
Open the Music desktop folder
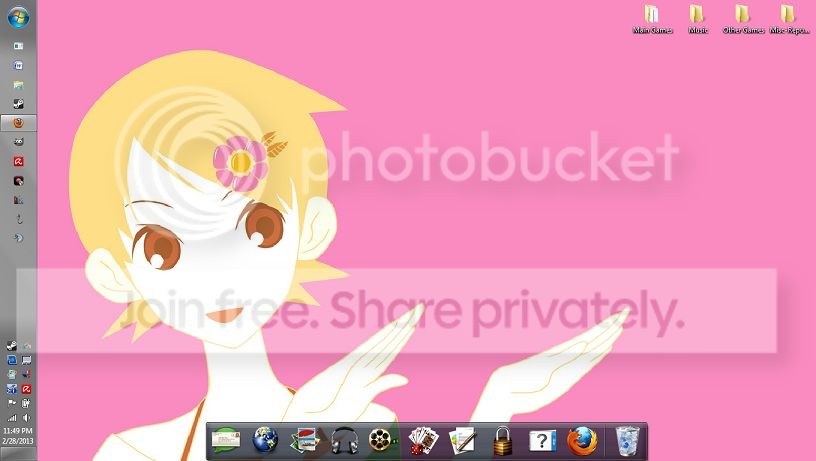pos(697,19)
